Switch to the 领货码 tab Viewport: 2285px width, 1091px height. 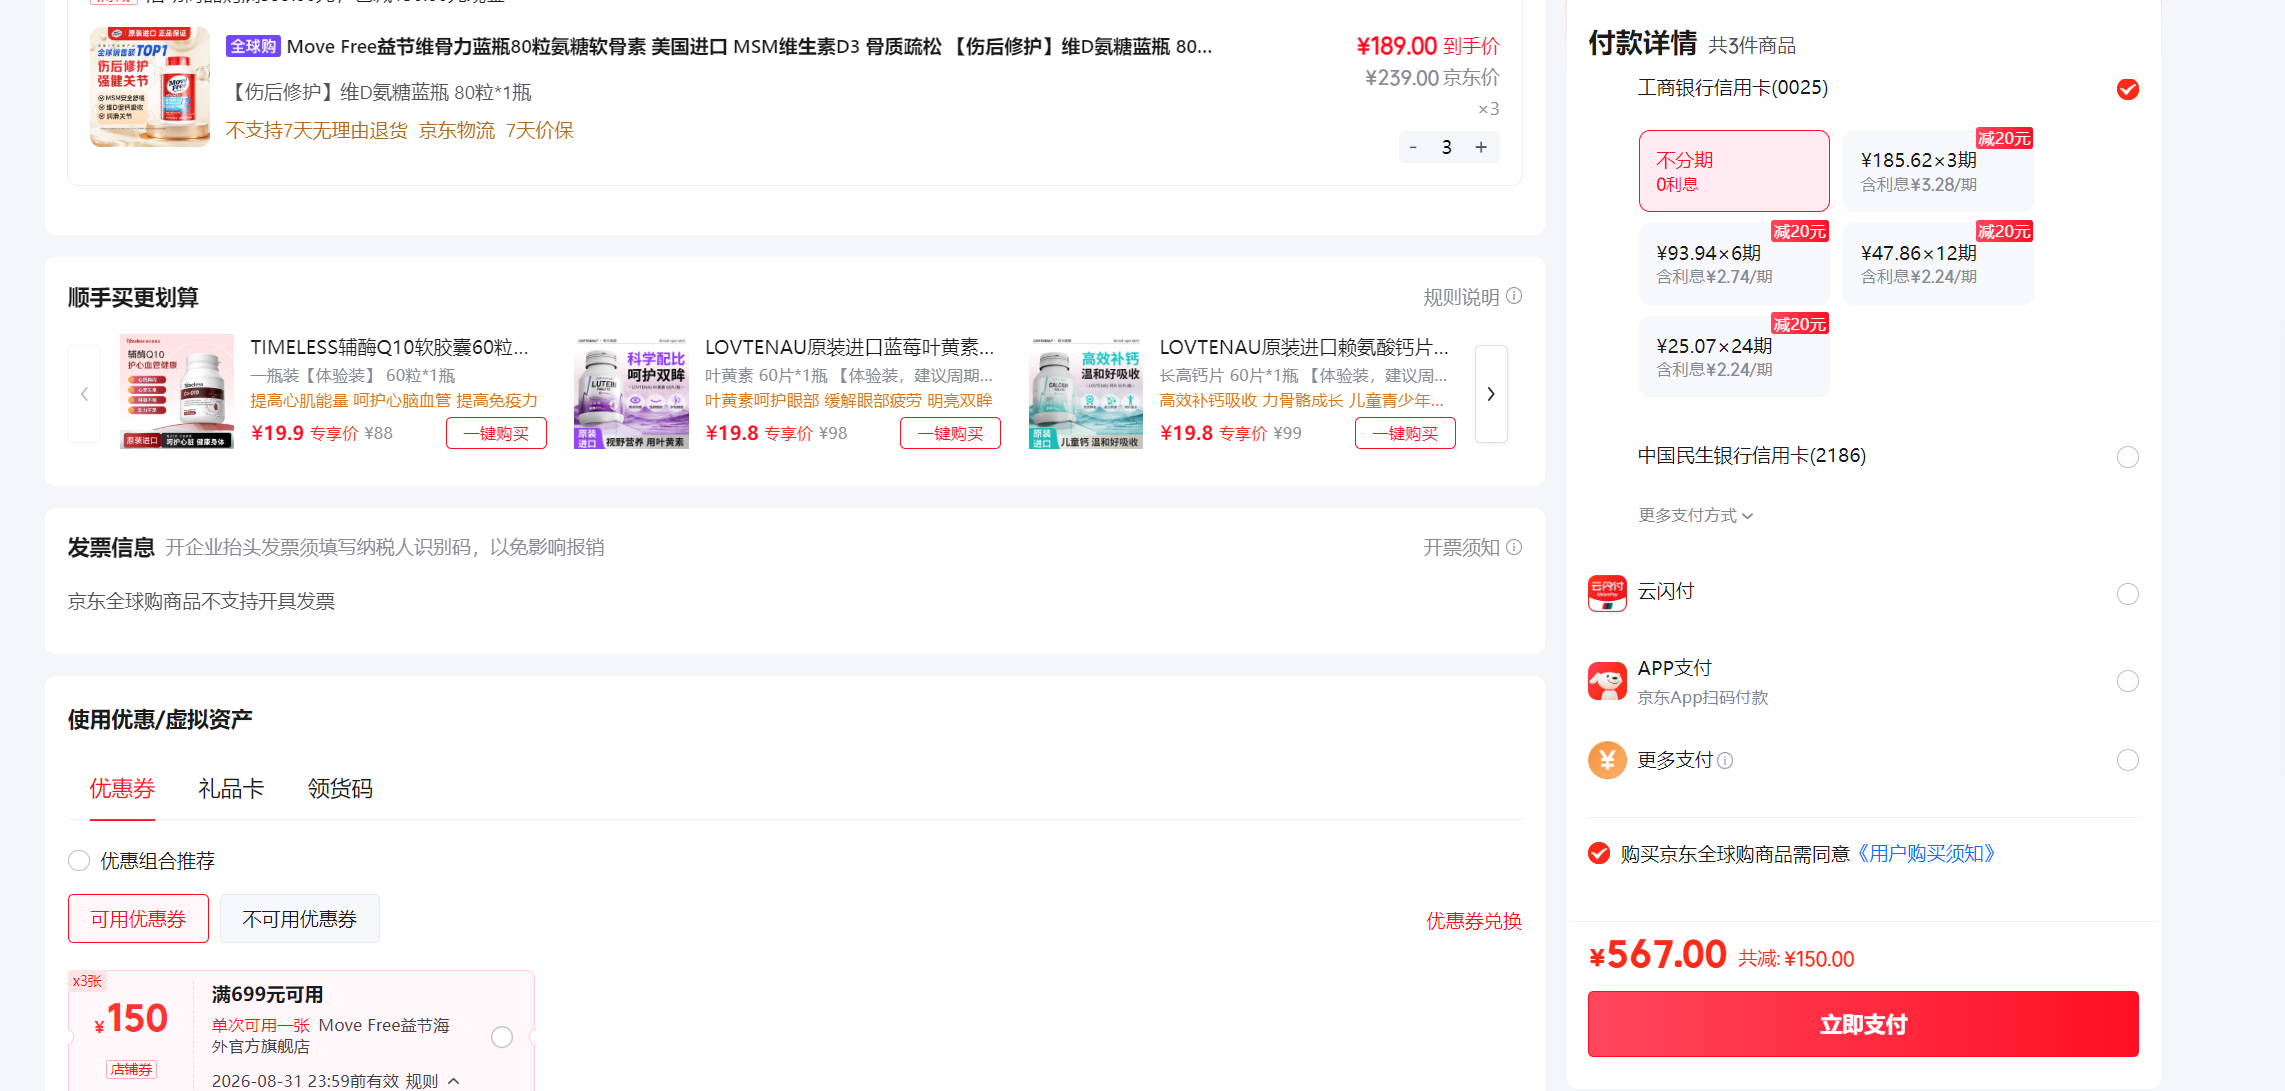point(340,789)
